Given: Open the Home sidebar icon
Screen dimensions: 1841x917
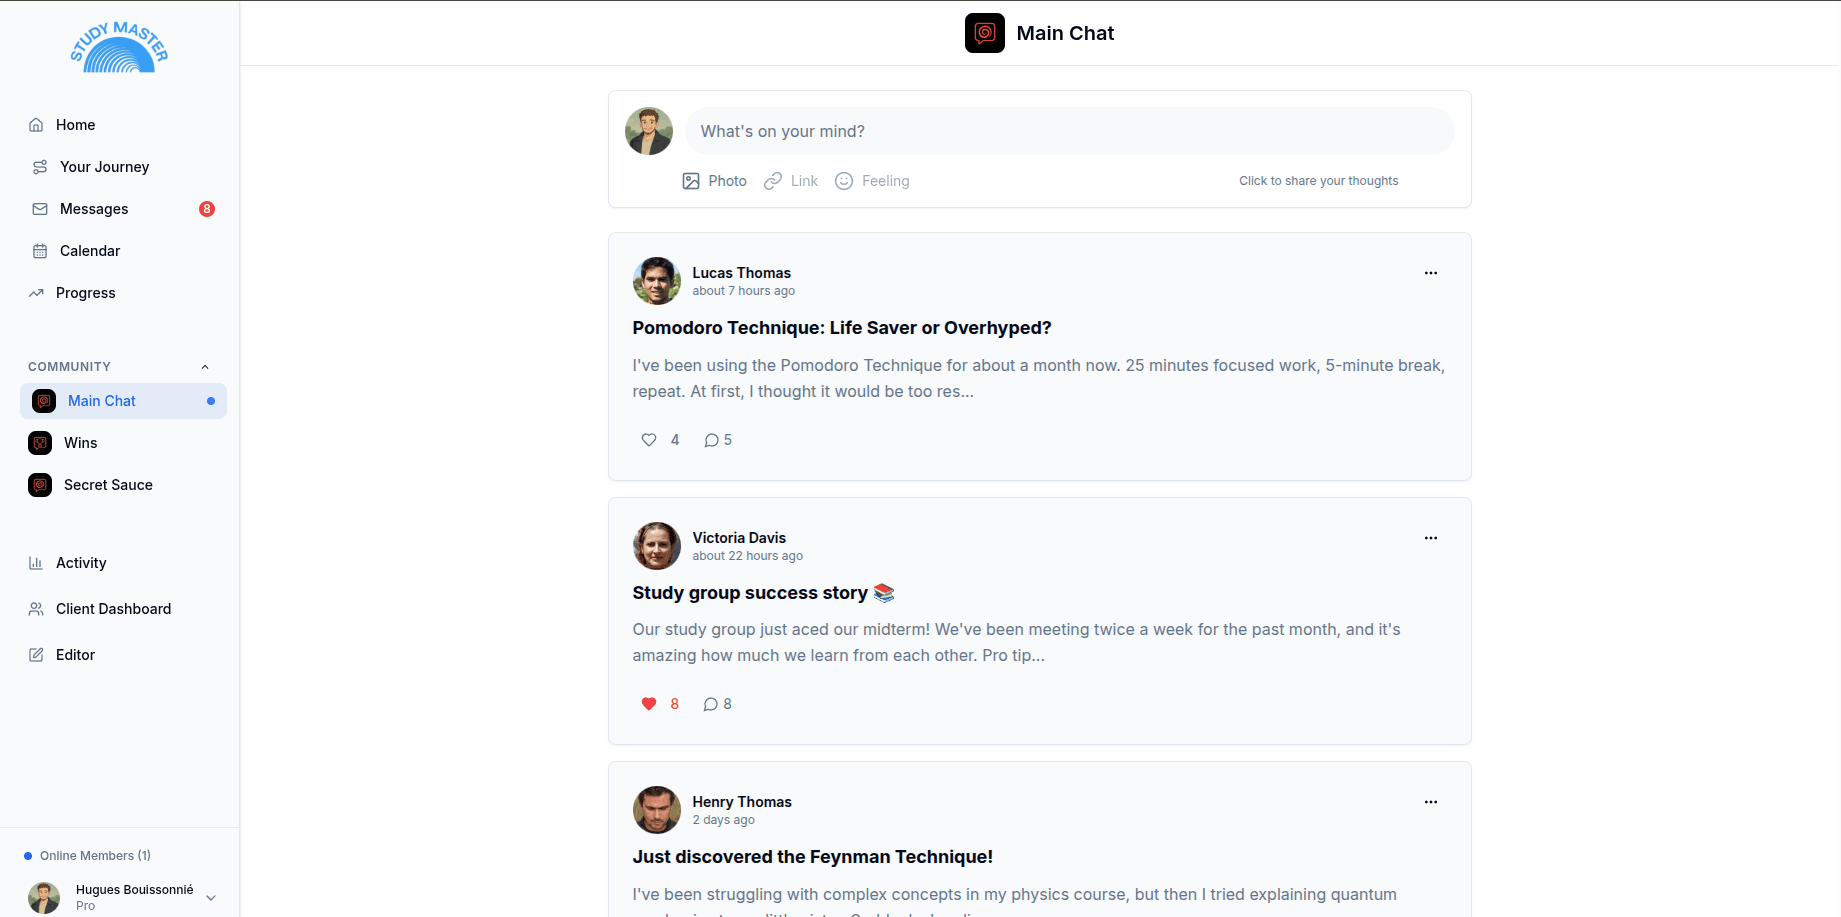Looking at the screenshot, I should (37, 124).
